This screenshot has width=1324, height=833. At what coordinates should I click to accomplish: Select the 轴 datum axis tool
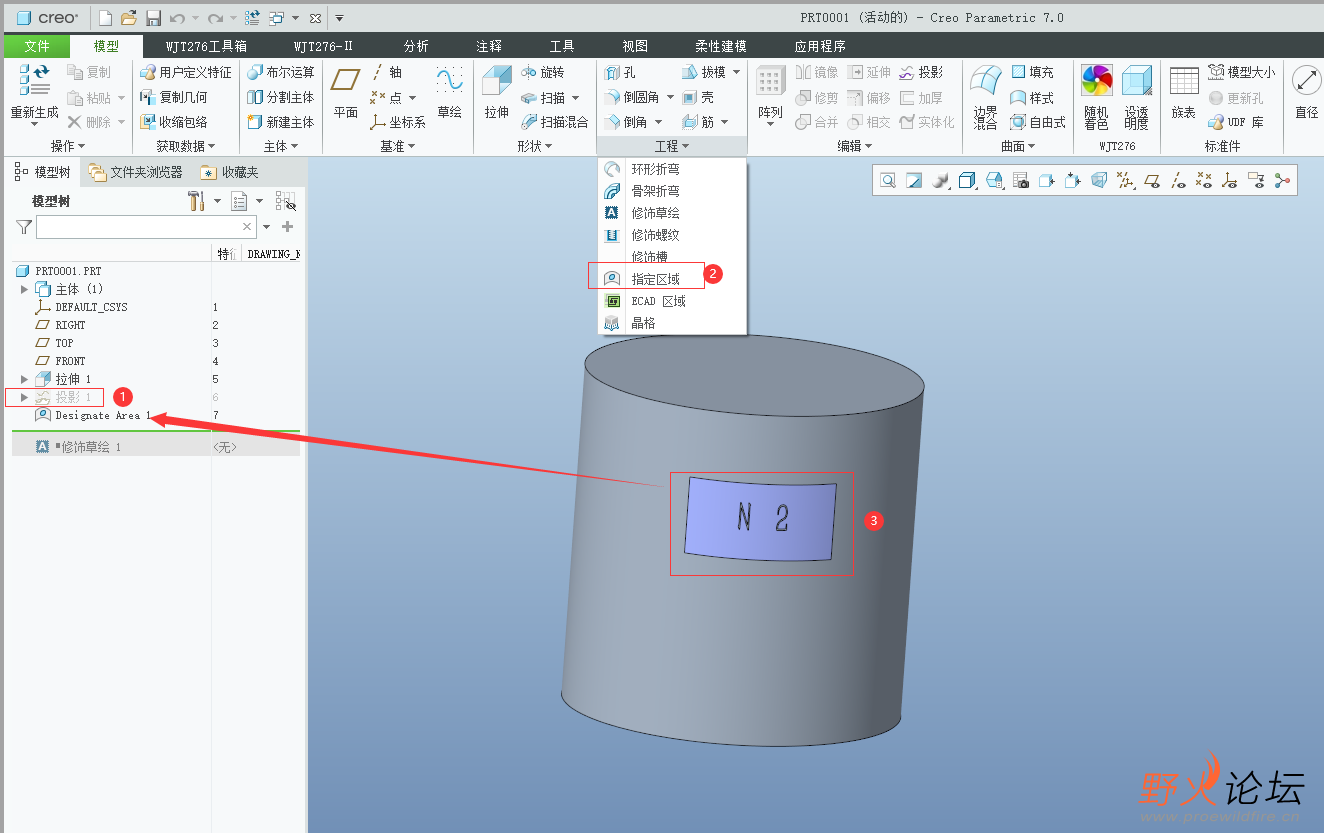386,72
